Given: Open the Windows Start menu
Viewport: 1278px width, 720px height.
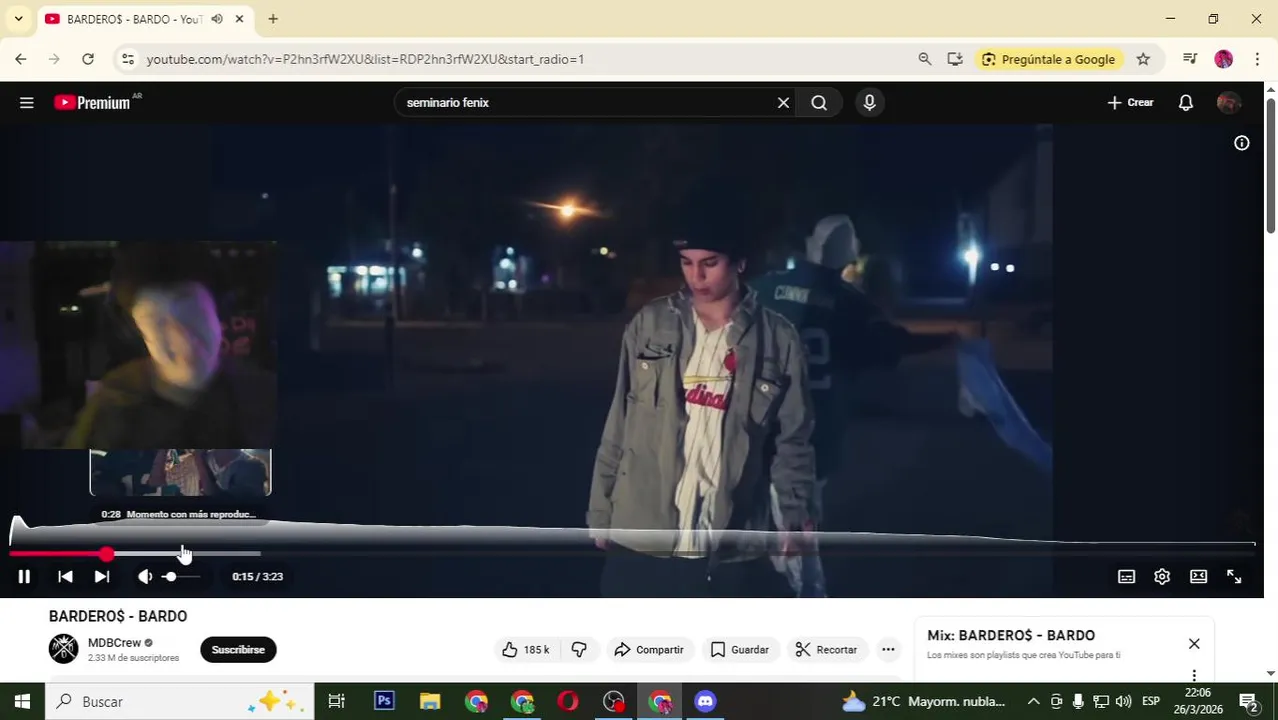Looking at the screenshot, I should click(22, 701).
